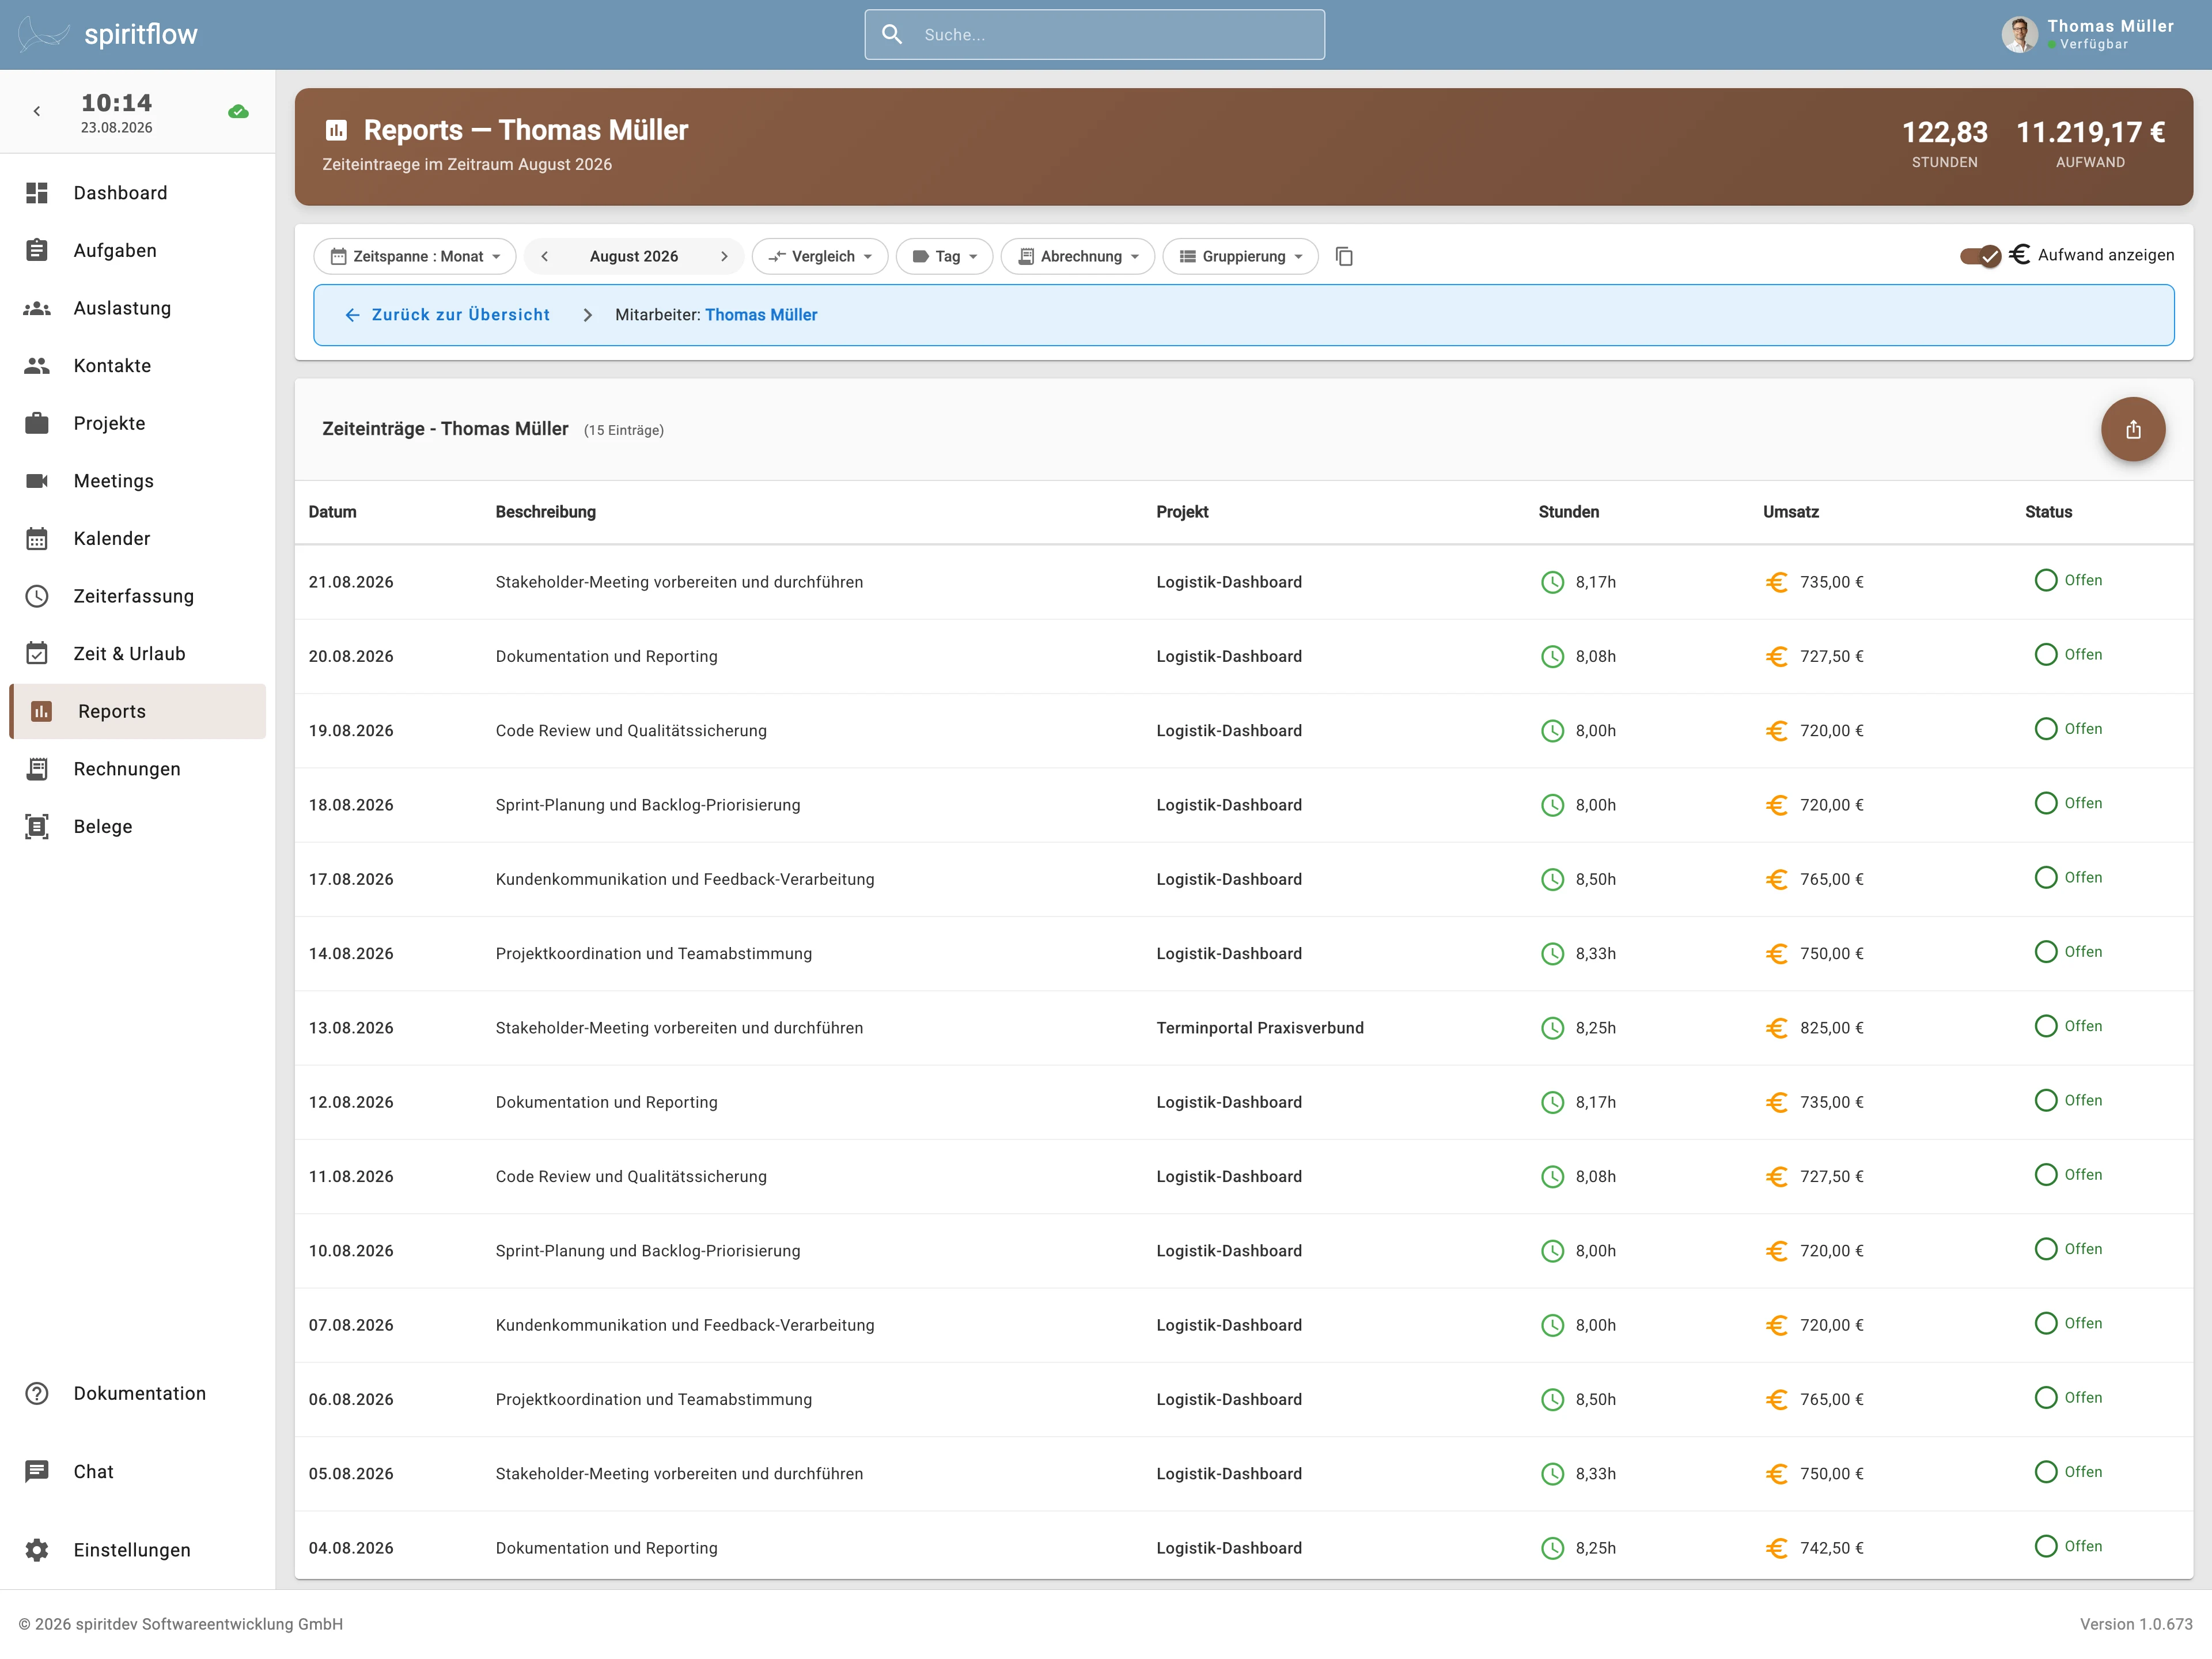Image resolution: width=2212 pixels, height=1659 pixels.
Task: Click the Auslastung group icon
Action: [x=37, y=308]
